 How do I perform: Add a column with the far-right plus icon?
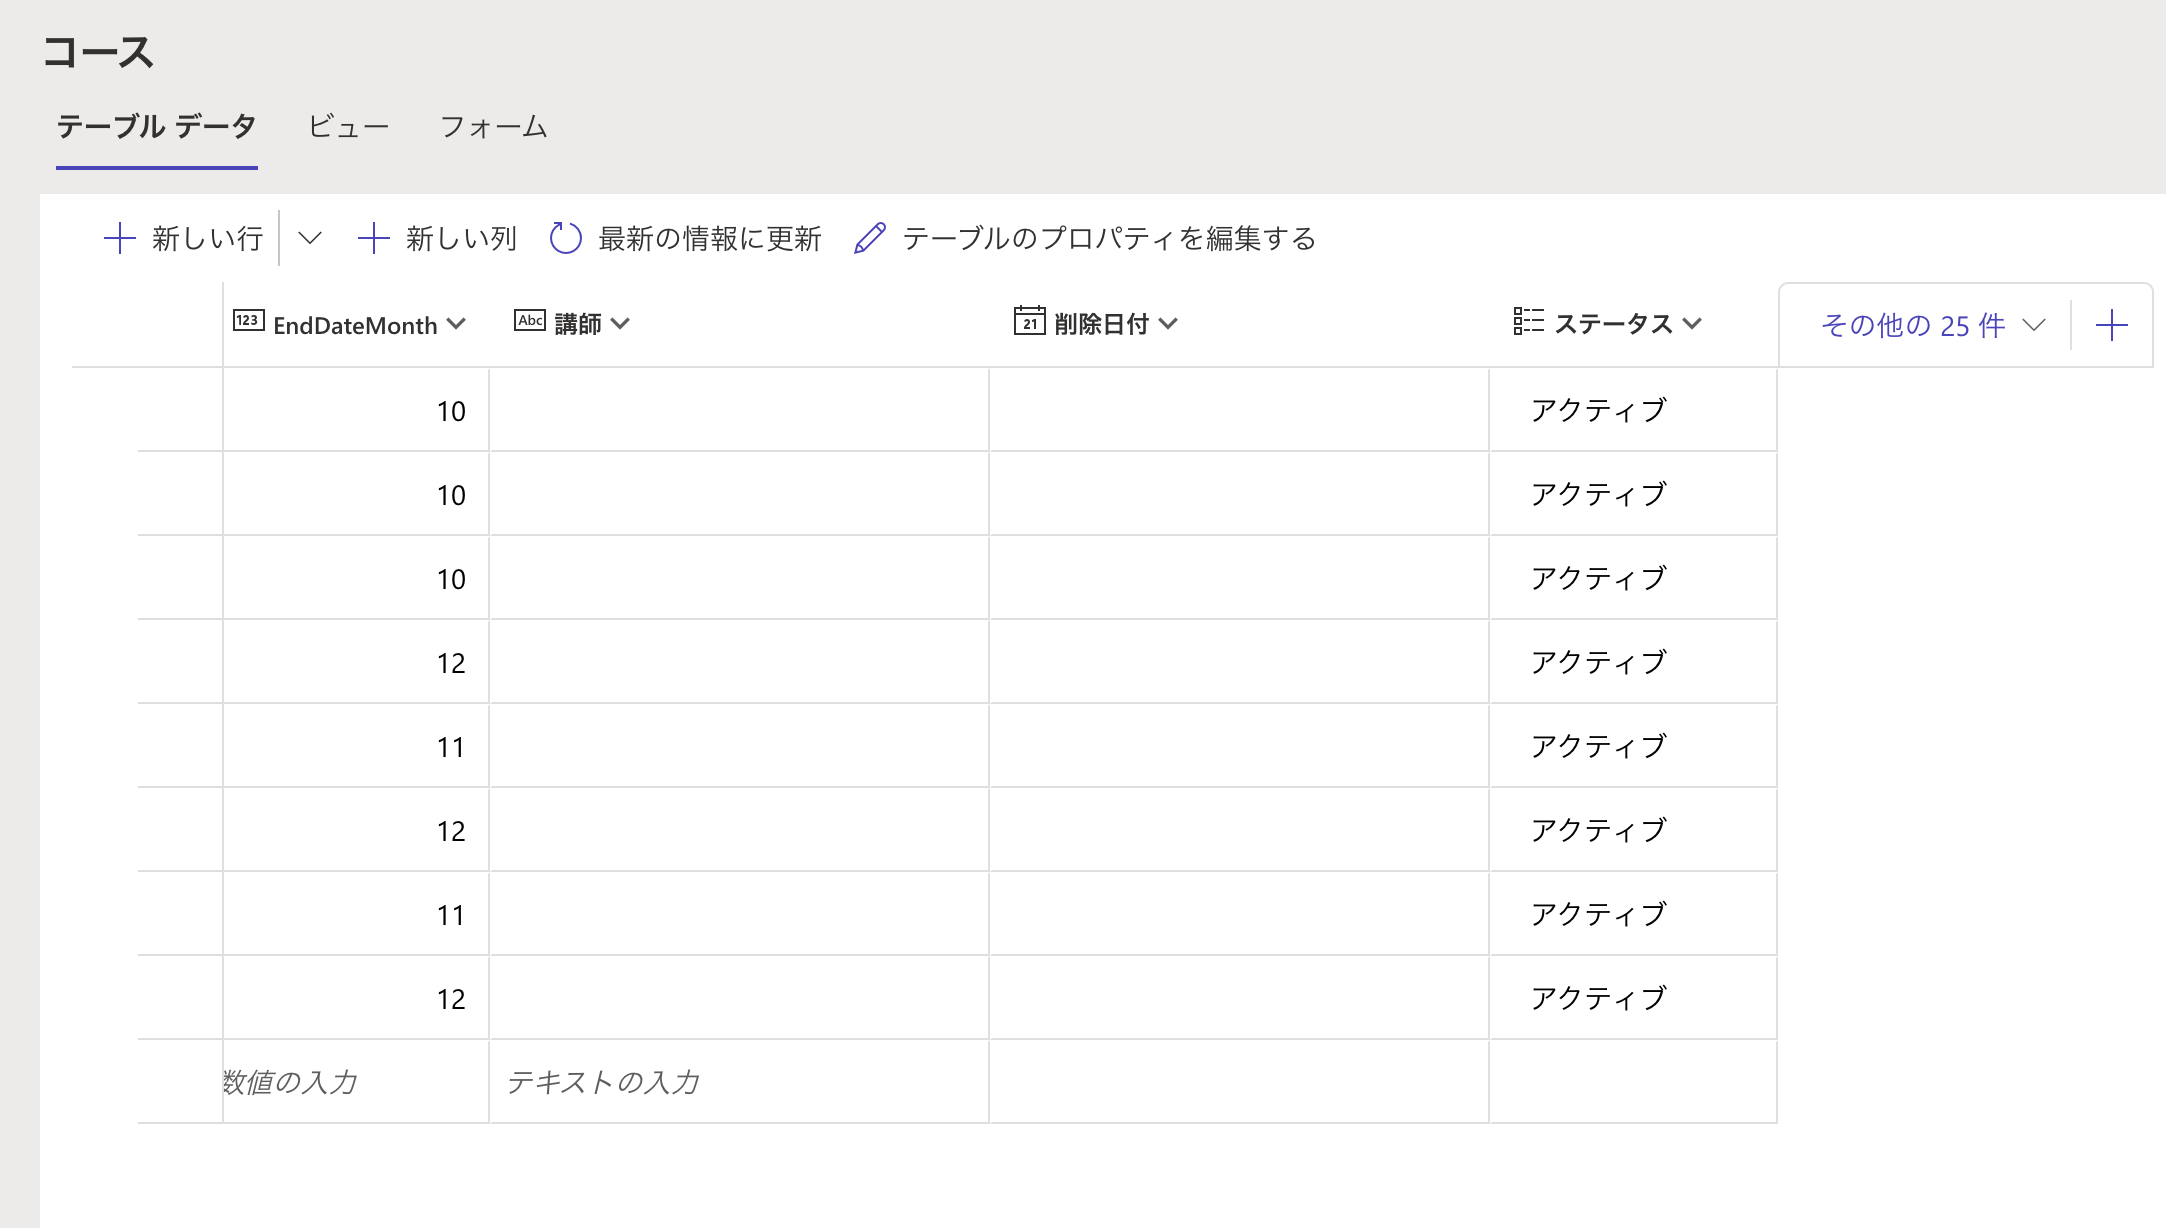click(2111, 325)
